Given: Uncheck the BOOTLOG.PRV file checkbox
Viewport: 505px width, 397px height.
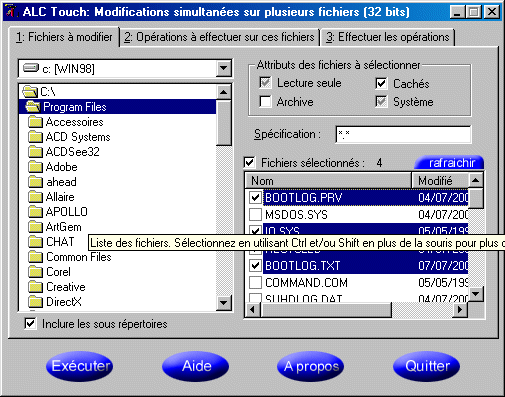Looking at the screenshot, I should click(255, 198).
